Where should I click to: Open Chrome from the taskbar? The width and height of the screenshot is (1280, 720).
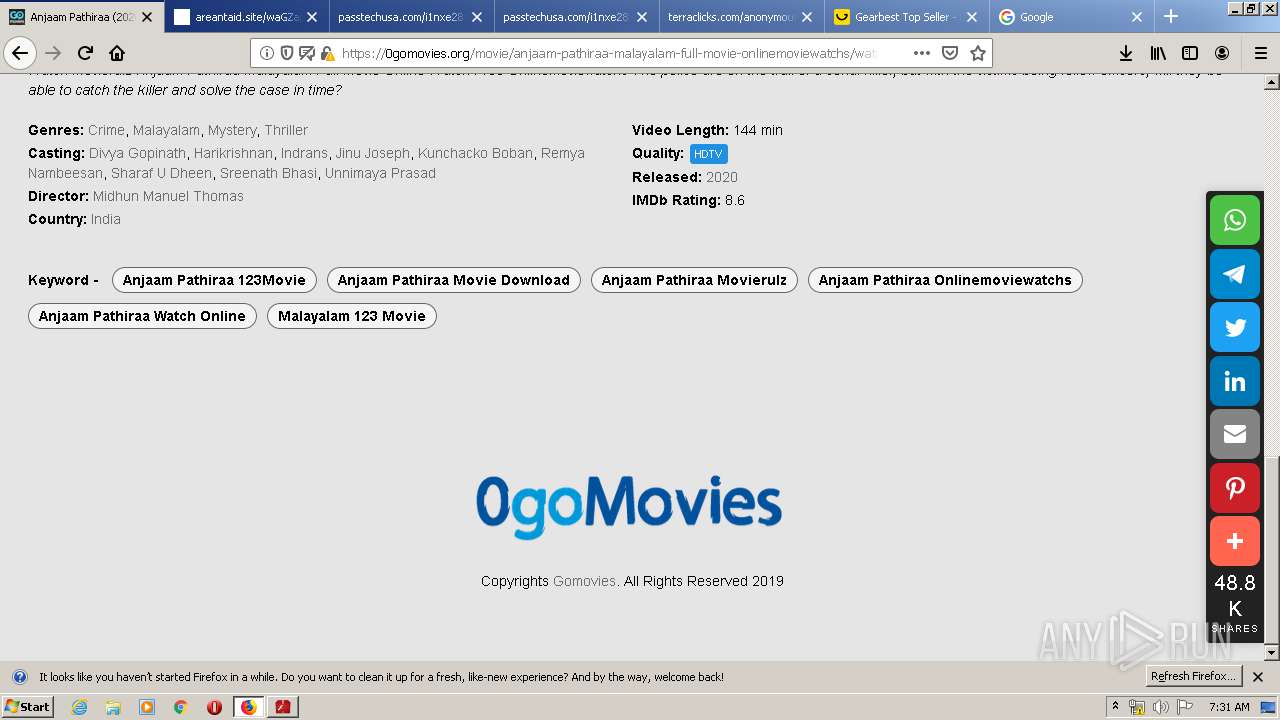coord(181,707)
